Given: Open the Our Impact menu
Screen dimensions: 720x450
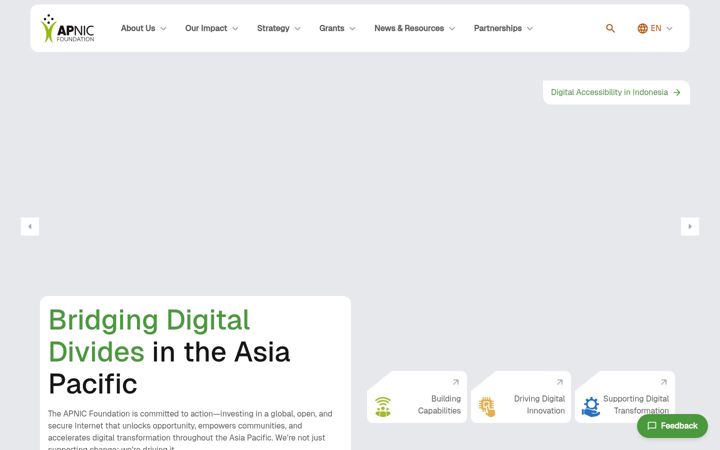Looking at the screenshot, I should 211,28.
